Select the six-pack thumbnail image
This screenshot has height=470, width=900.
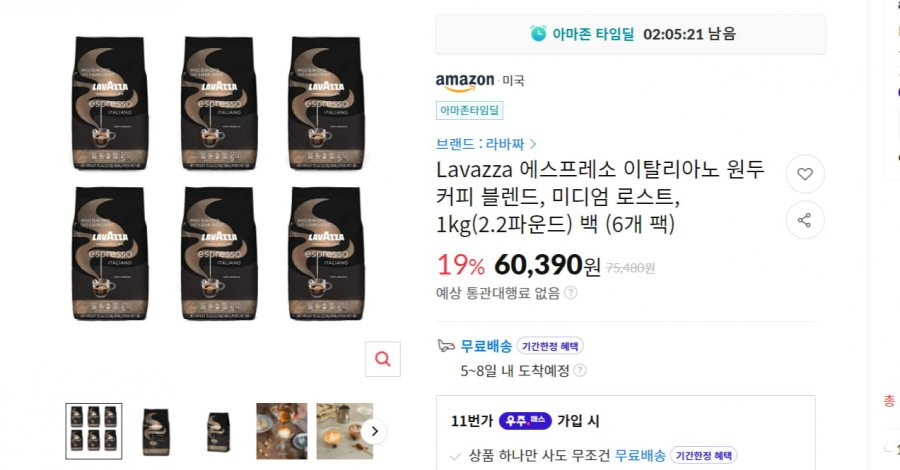[x=94, y=431]
